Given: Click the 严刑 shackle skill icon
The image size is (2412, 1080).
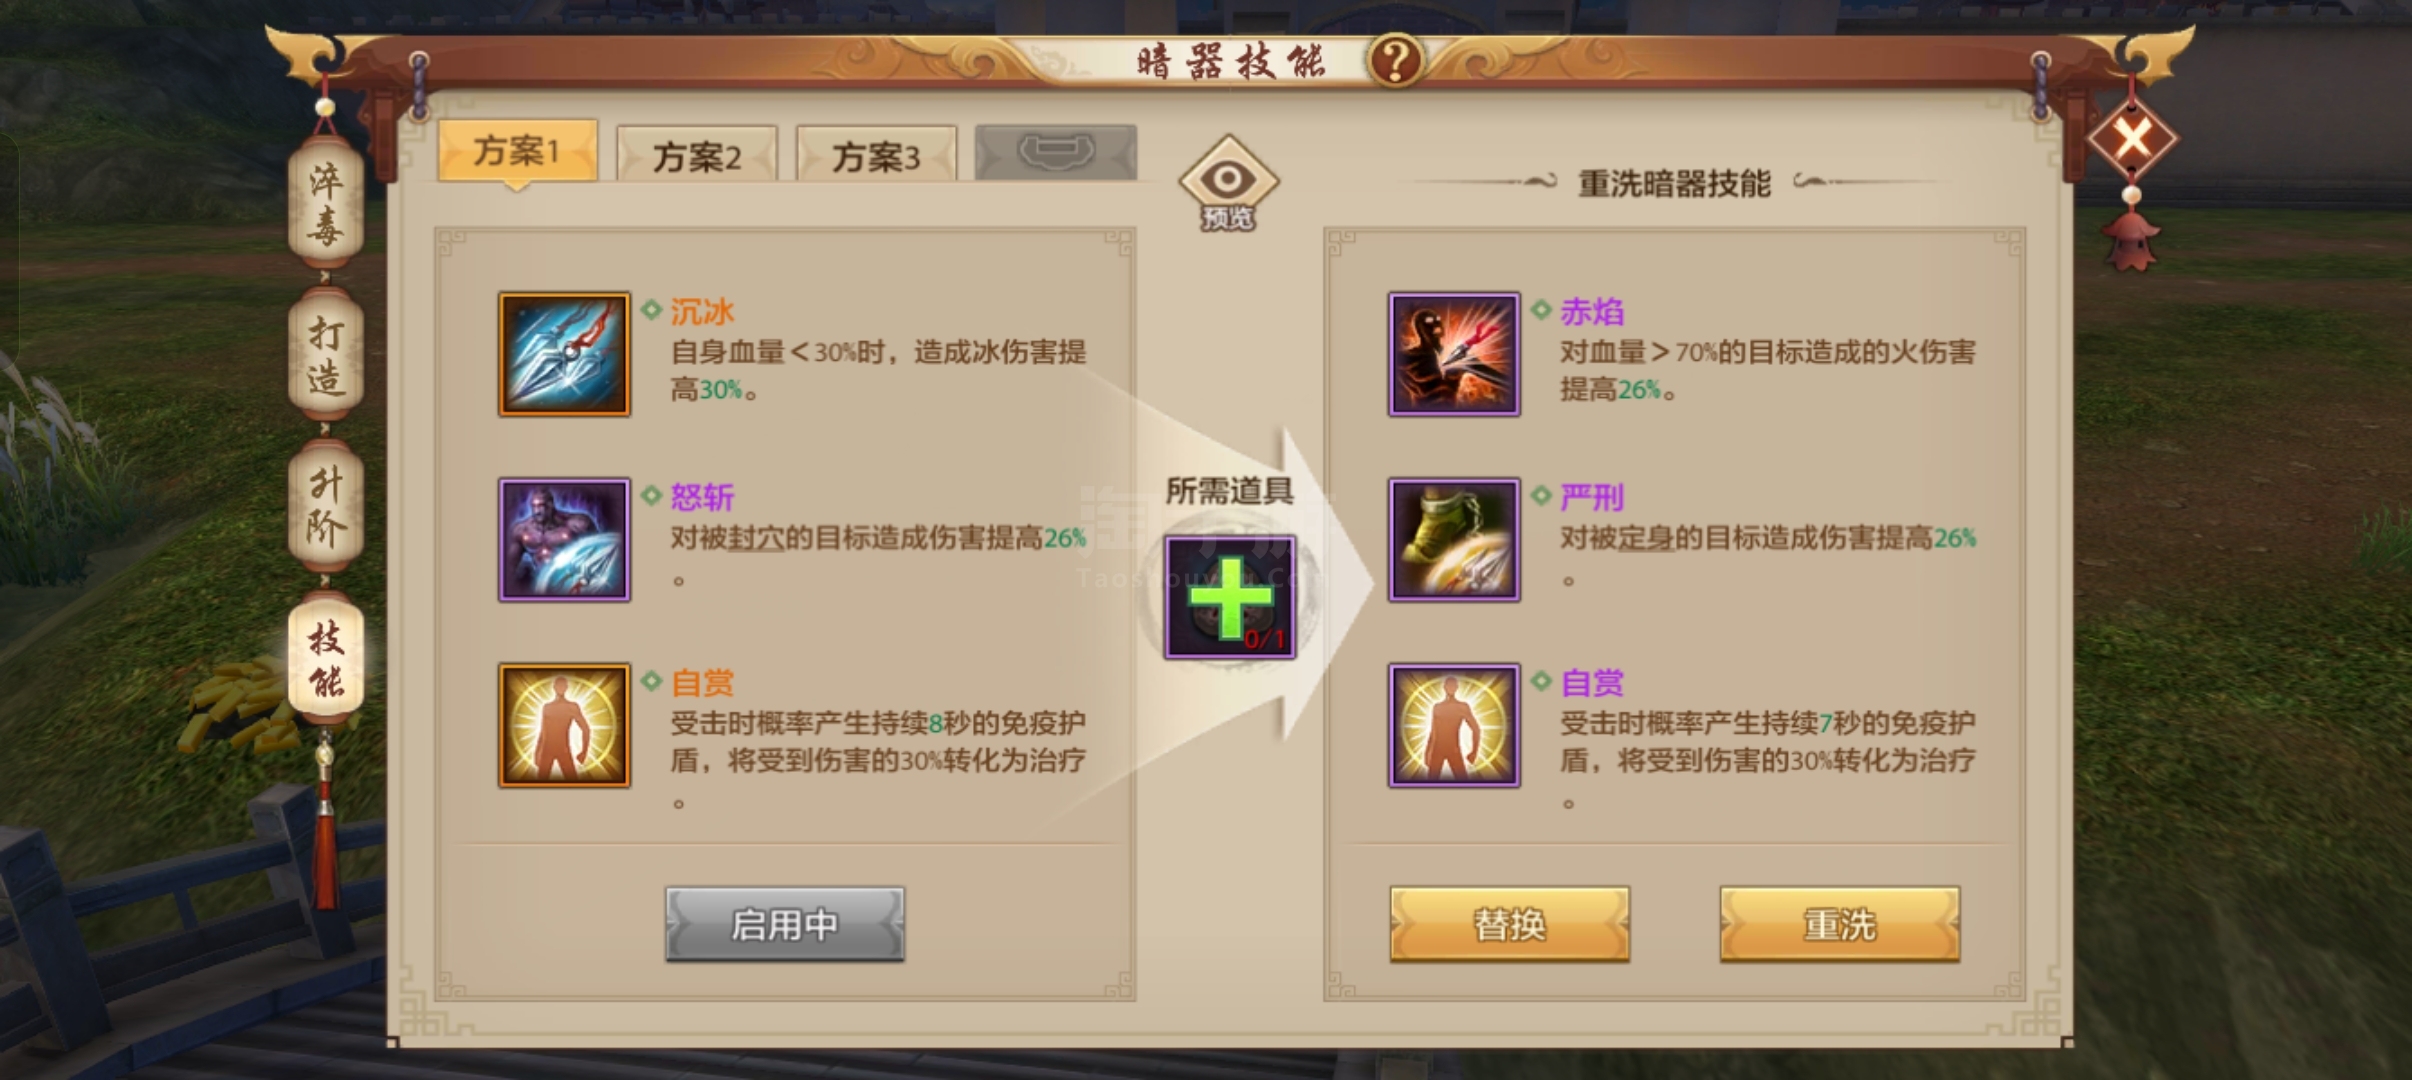Looking at the screenshot, I should pyautogui.click(x=1454, y=540).
